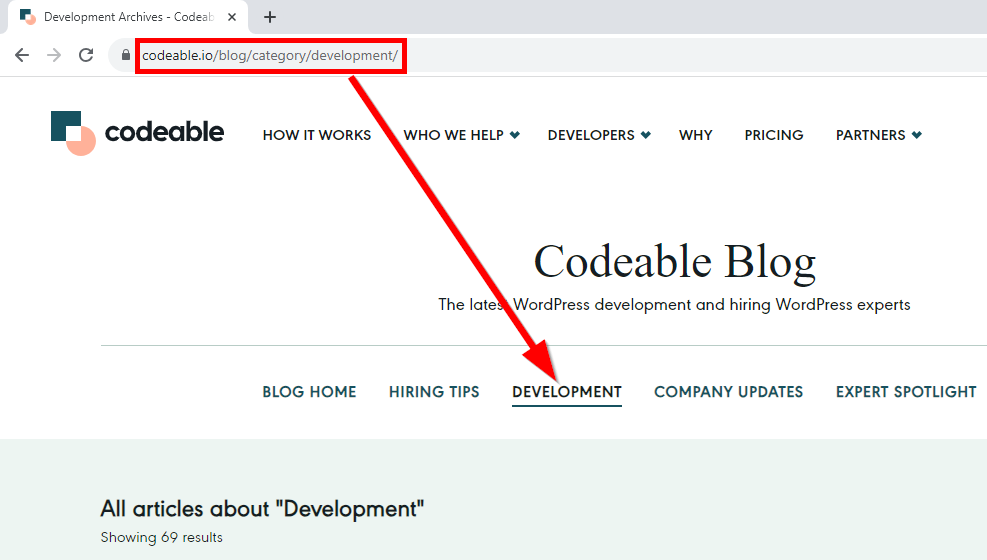Expand the Partners dropdown menu

pyautogui.click(x=879, y=135)
